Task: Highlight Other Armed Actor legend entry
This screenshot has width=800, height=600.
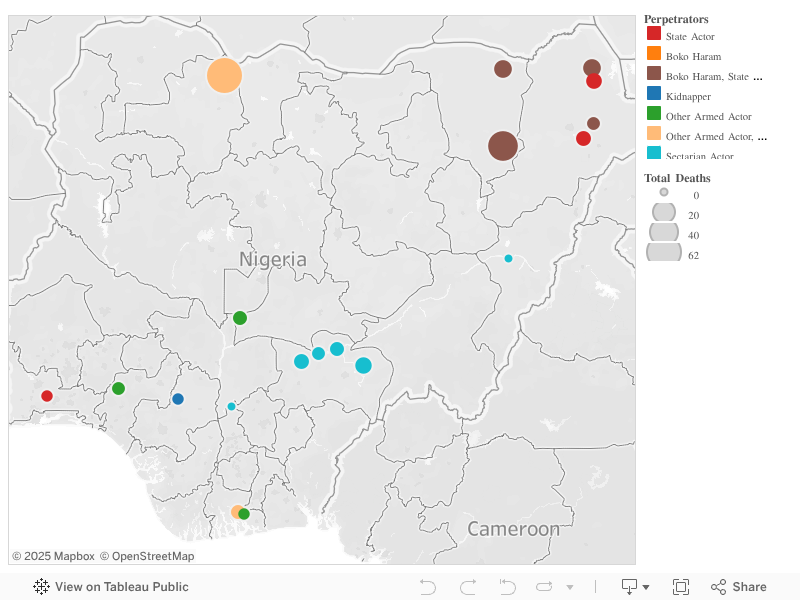Action: pos(708,116)
